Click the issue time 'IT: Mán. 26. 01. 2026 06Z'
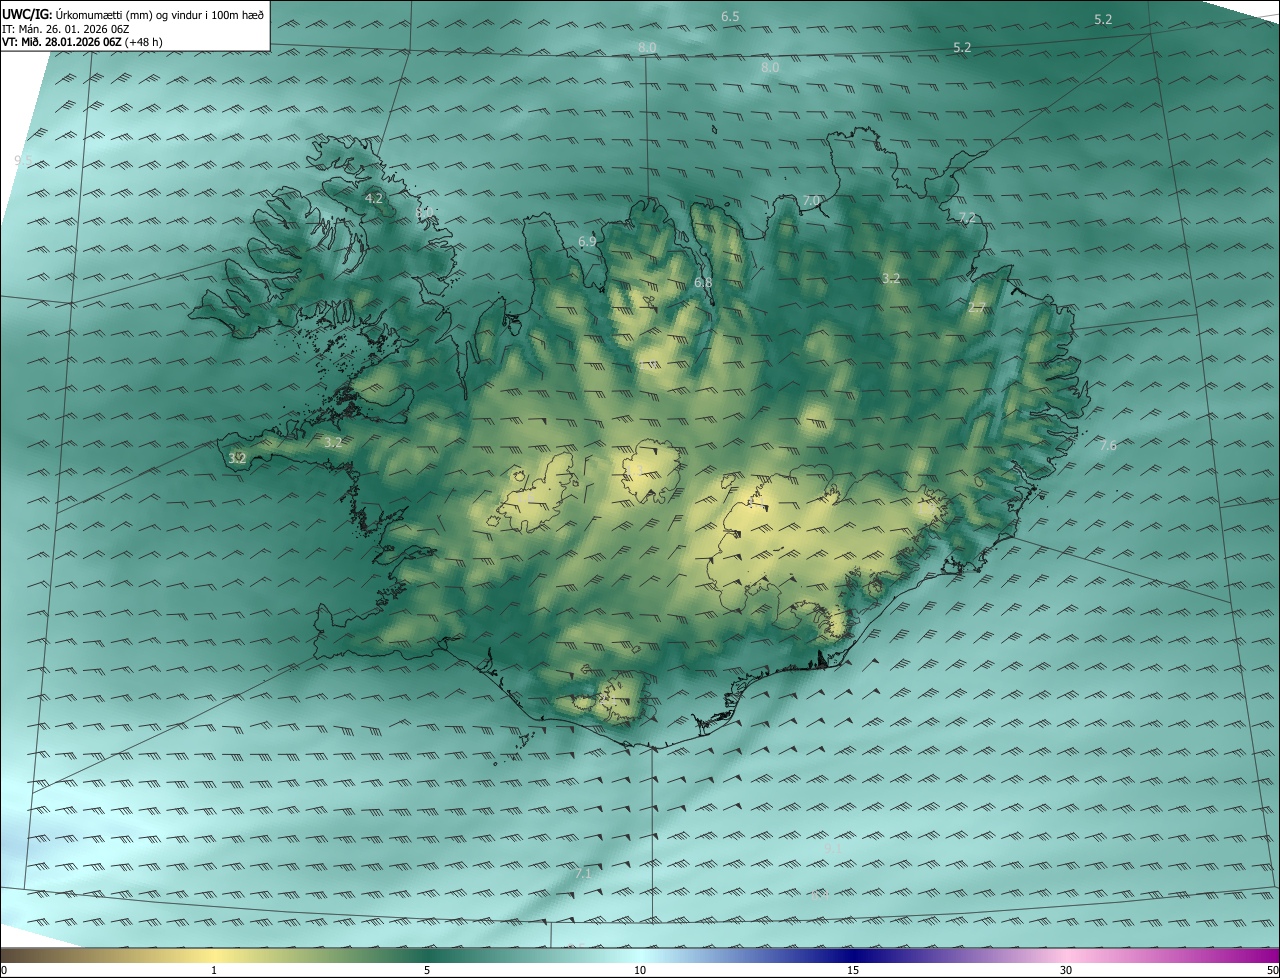1280x978 pixels. click(66, 28)
